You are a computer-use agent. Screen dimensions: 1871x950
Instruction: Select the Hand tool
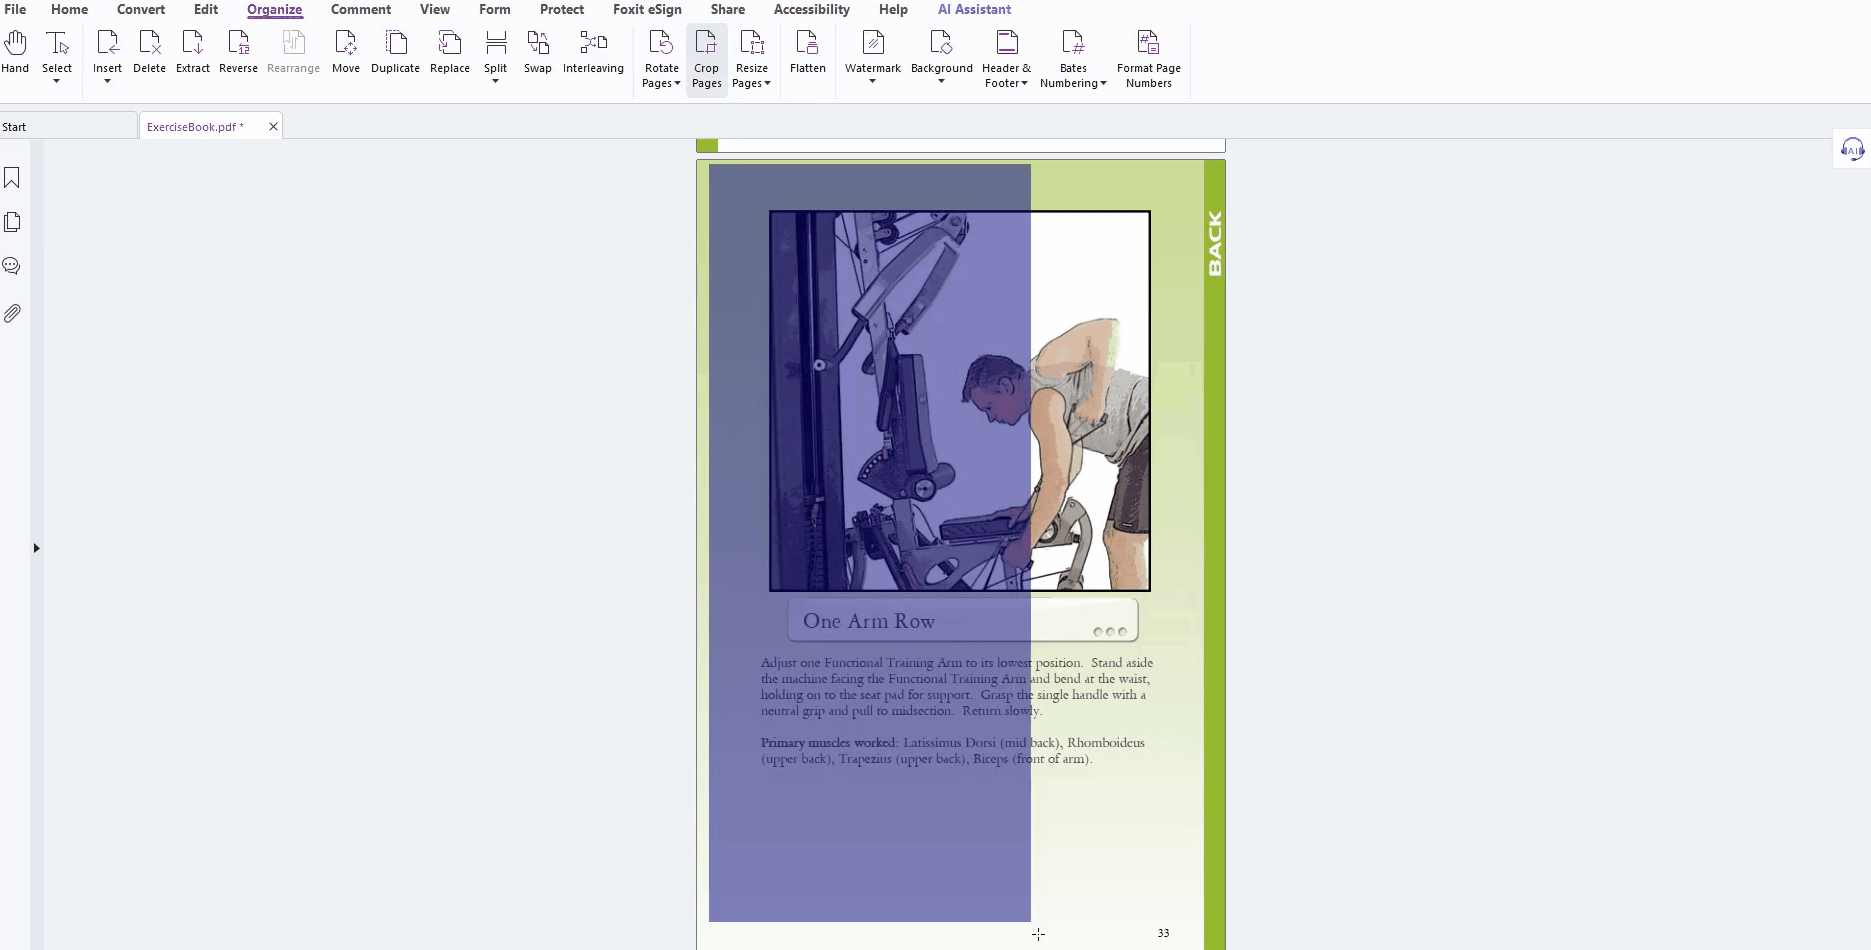coord(15,43)
